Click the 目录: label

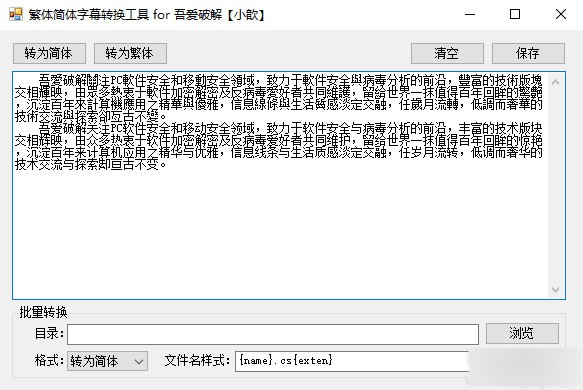coord(49,333)
